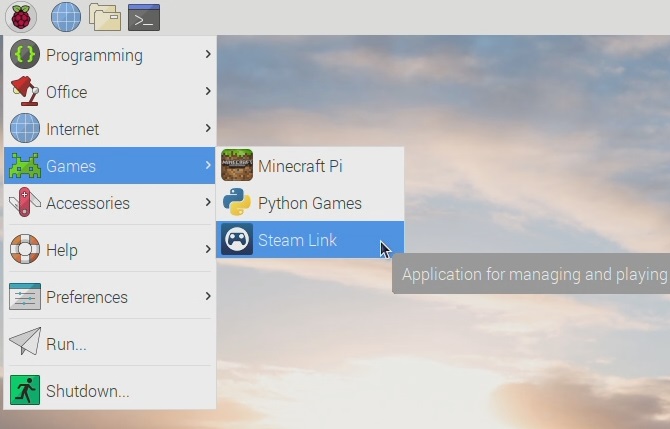This screenshot has width=670, height=429.
Task: Click the Raspberry Pi menu icon
Action: click(21, 17)
